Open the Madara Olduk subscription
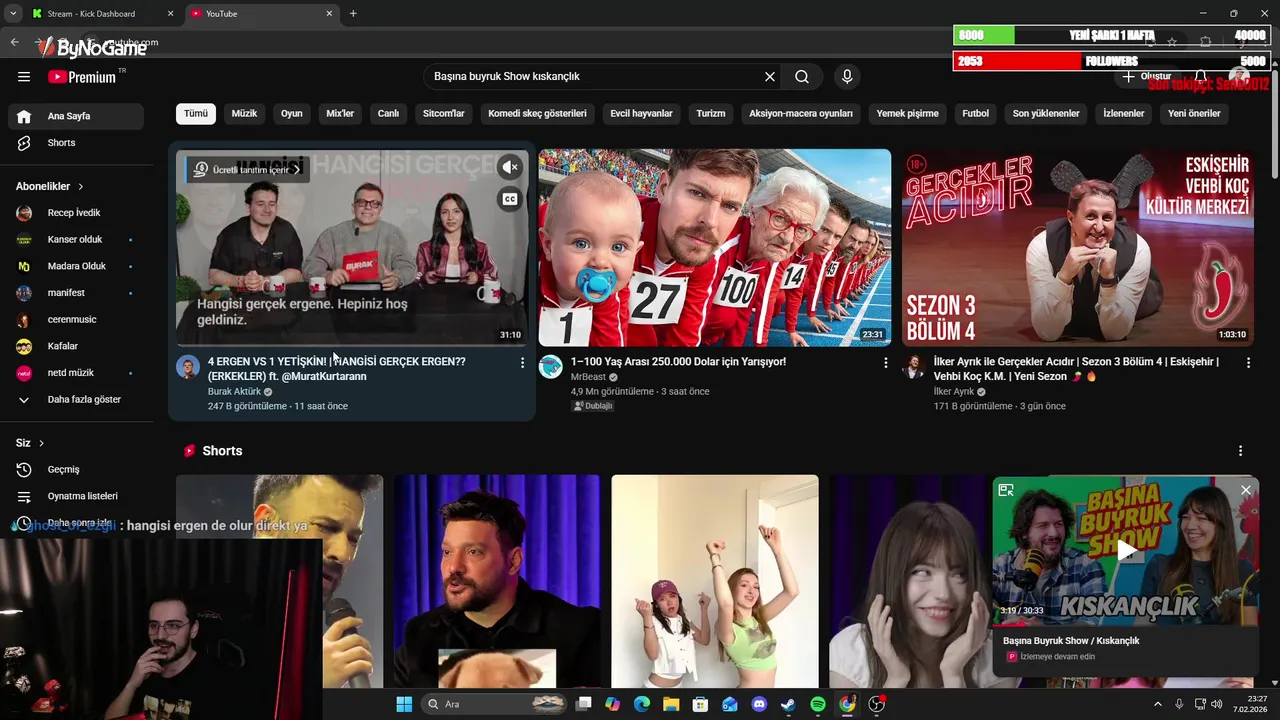 (x=76, y=266)
